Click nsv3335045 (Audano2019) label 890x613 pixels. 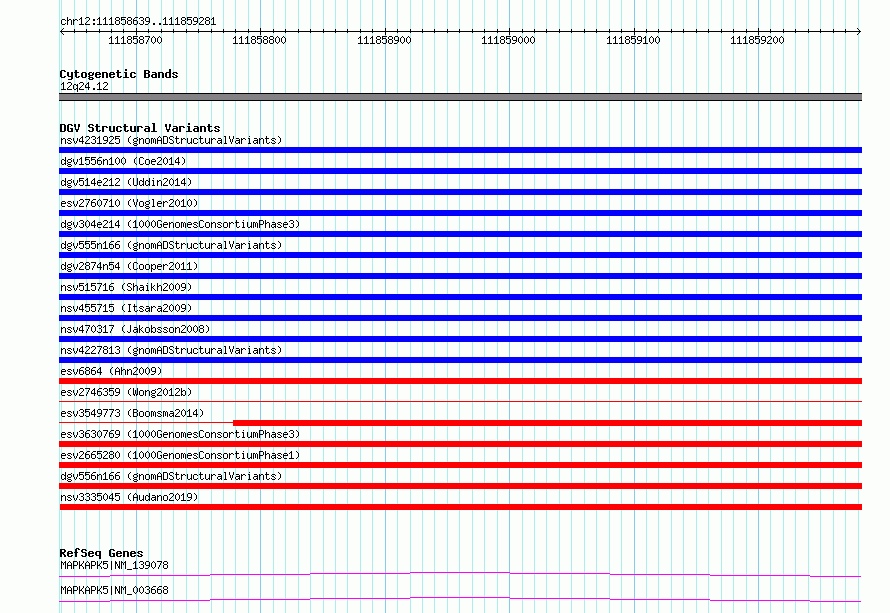pyautogui.click(x=129, y=497)
